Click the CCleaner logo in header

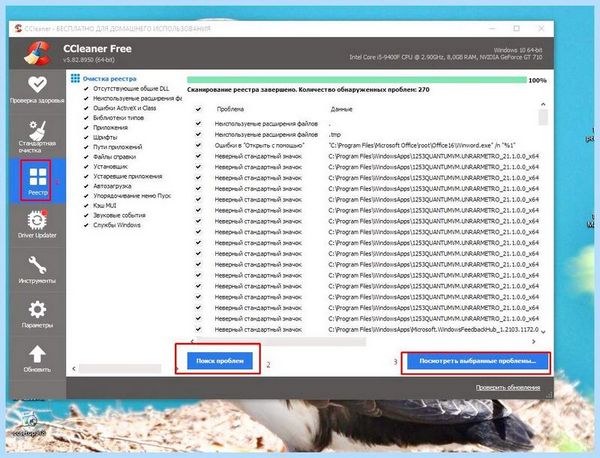38,53
